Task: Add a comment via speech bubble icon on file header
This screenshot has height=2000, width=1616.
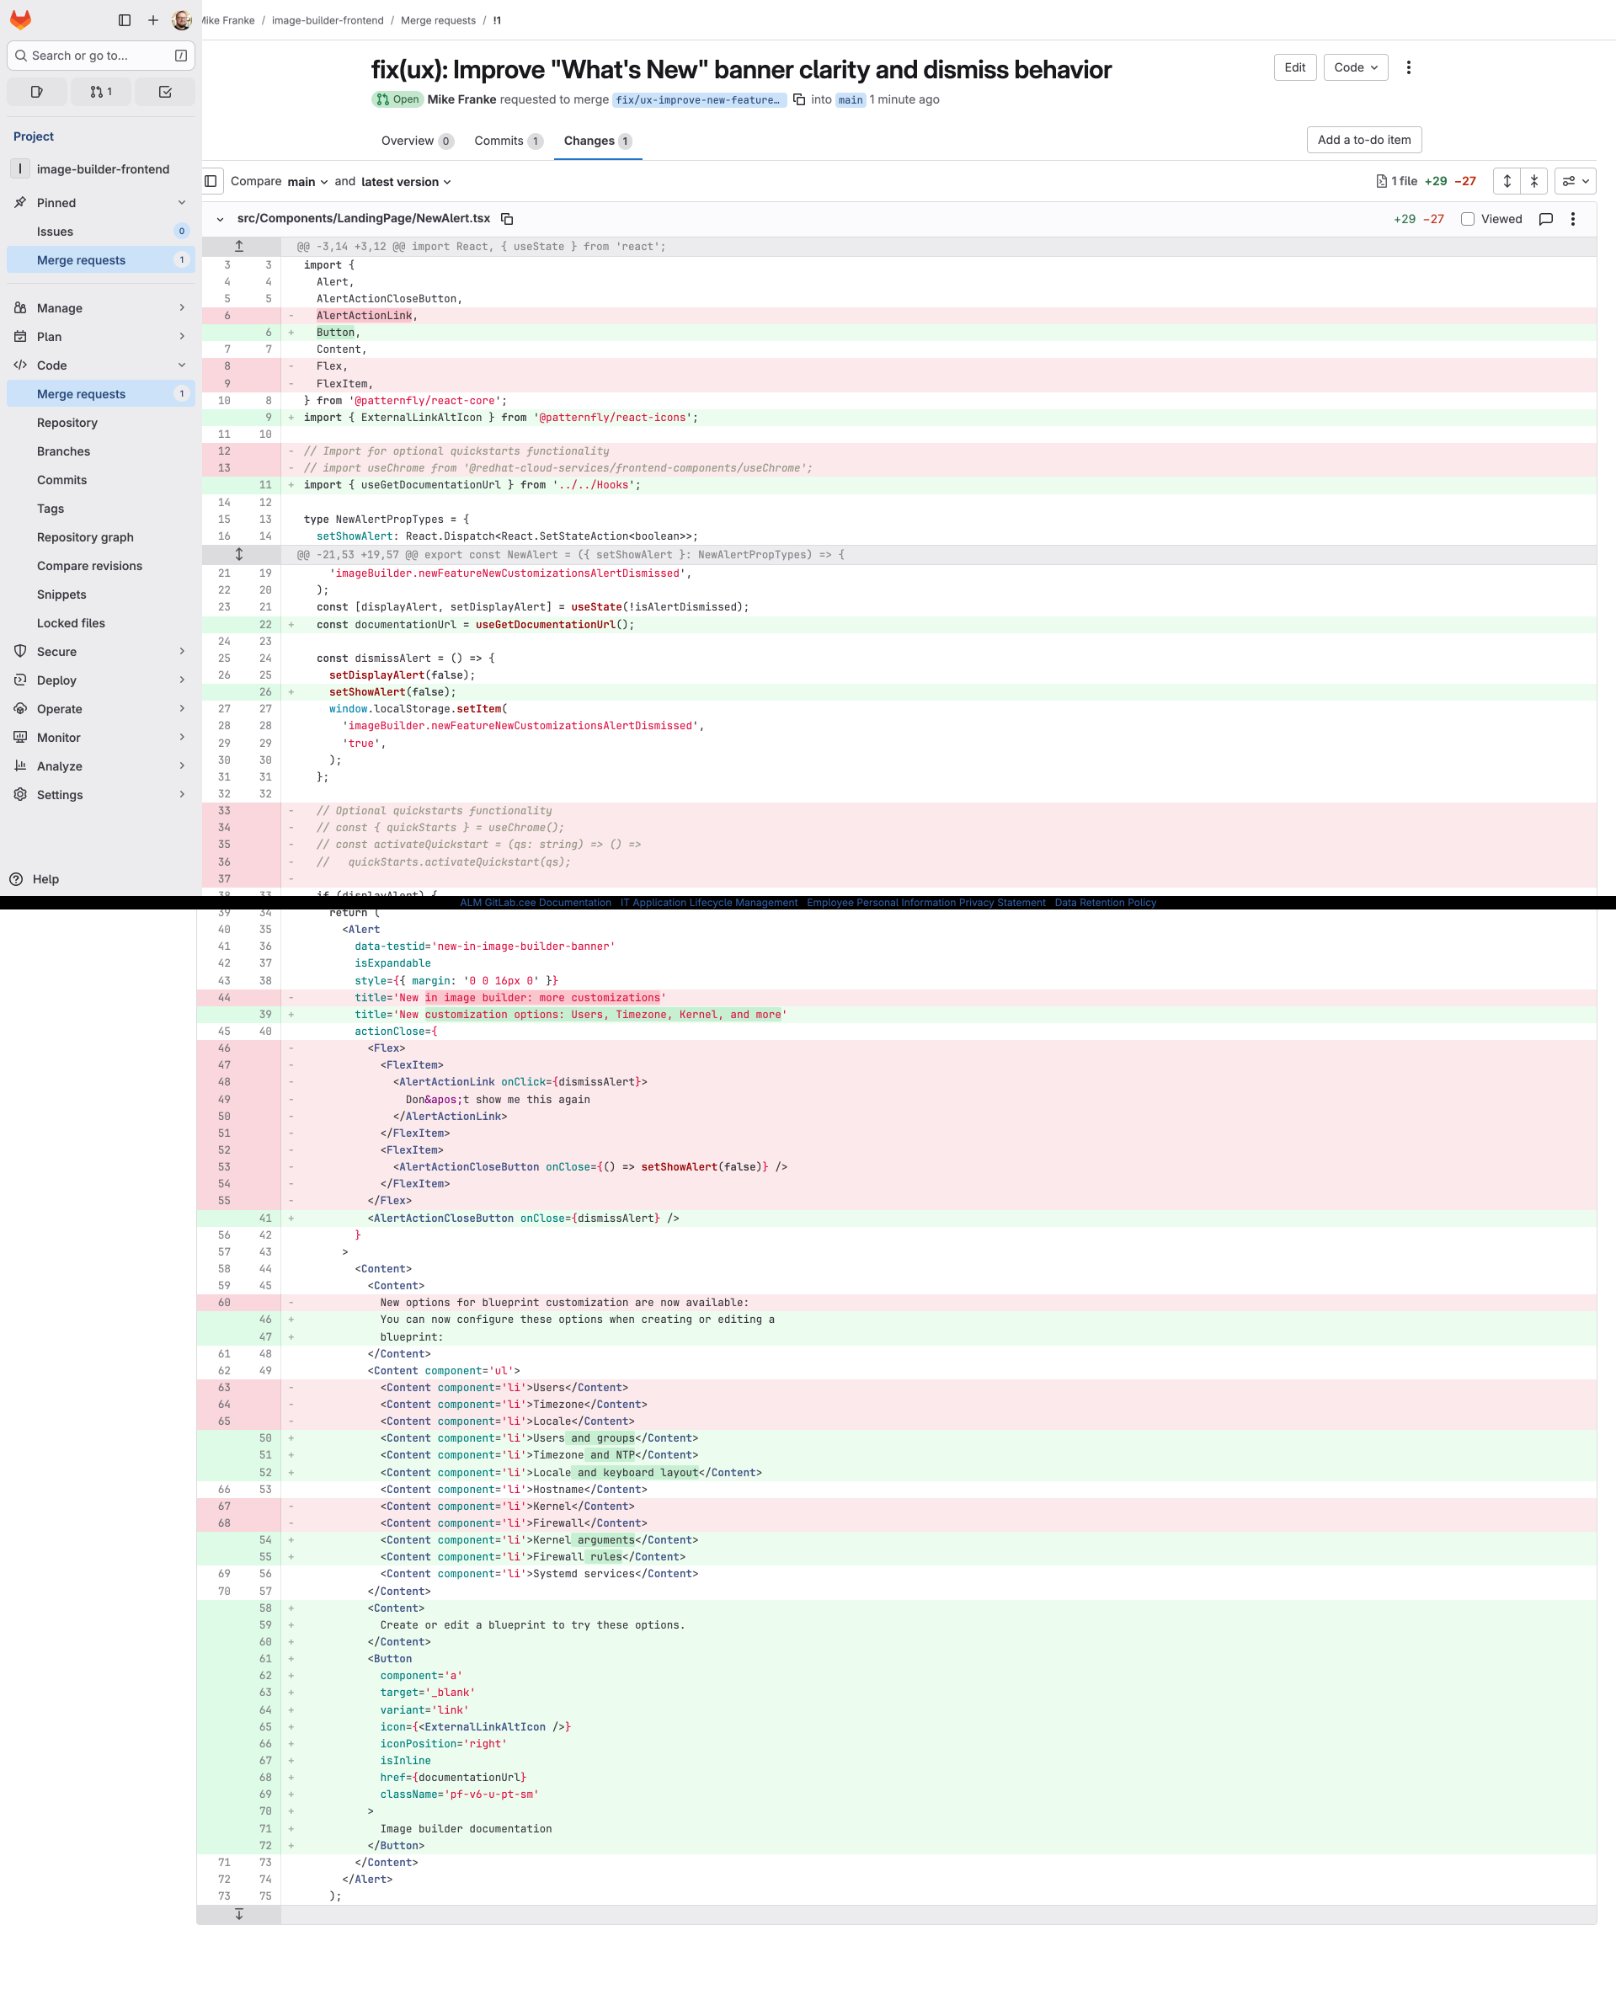Action: (1546, 218)
